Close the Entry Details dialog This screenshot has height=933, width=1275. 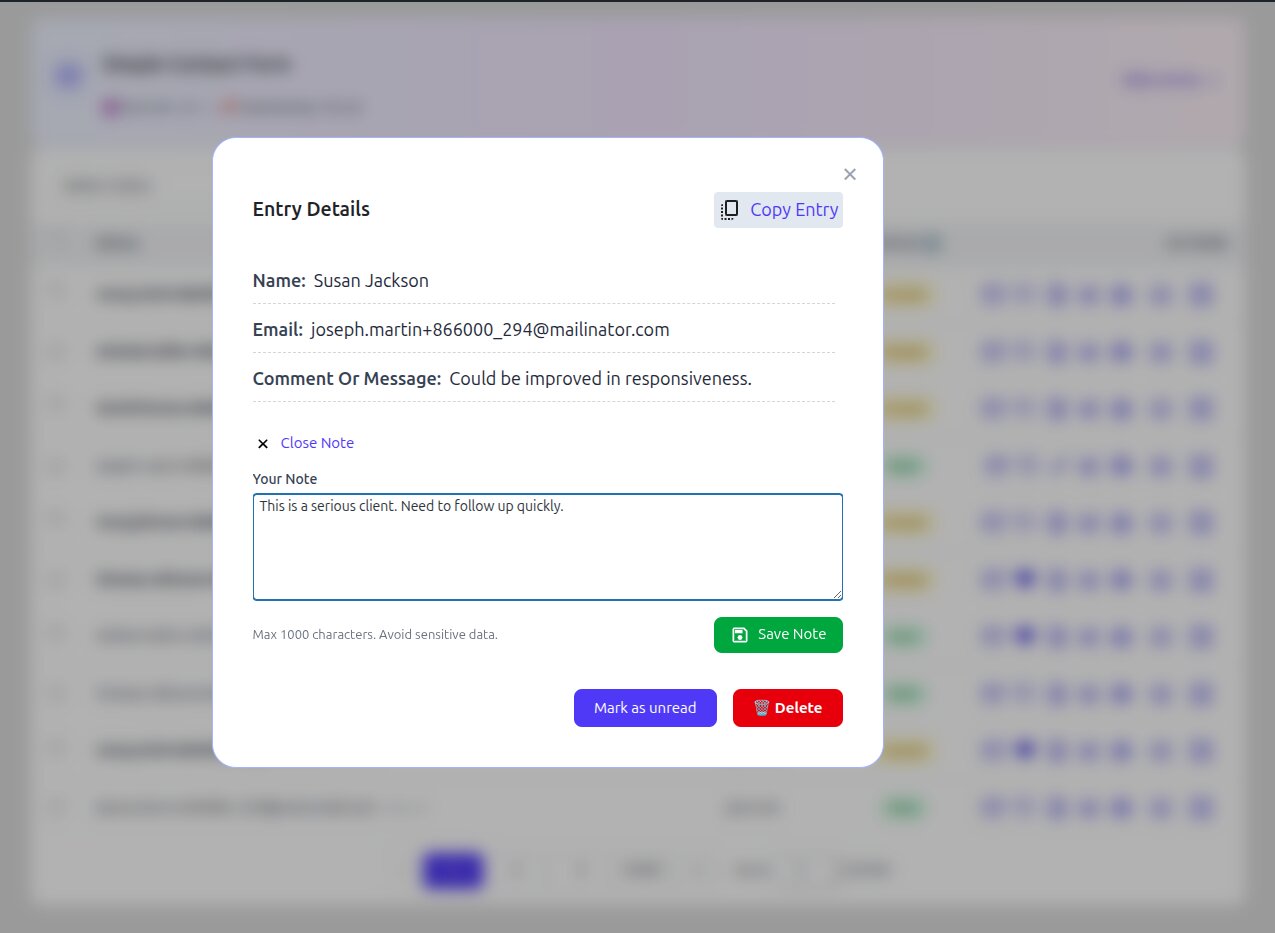[850, 174]
